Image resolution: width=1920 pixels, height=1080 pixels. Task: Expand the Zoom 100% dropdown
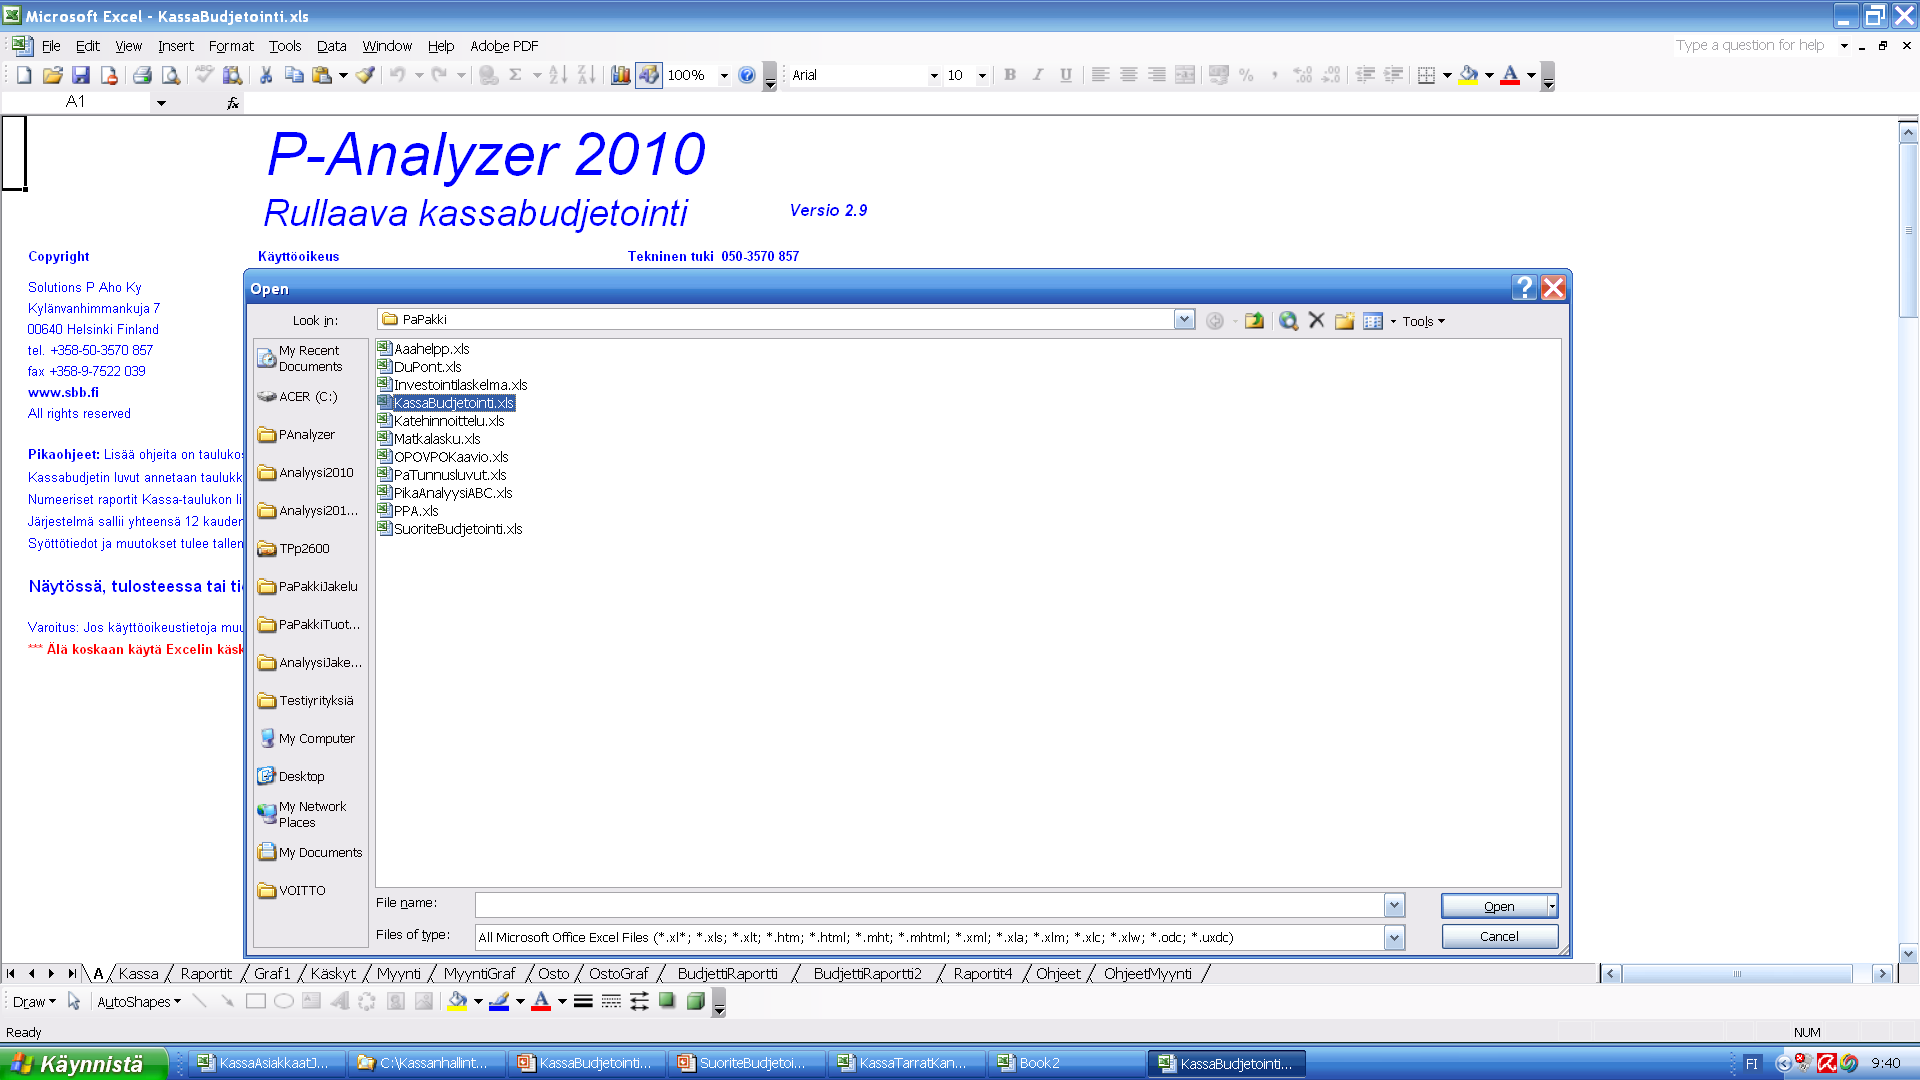[x=724, y=76]
